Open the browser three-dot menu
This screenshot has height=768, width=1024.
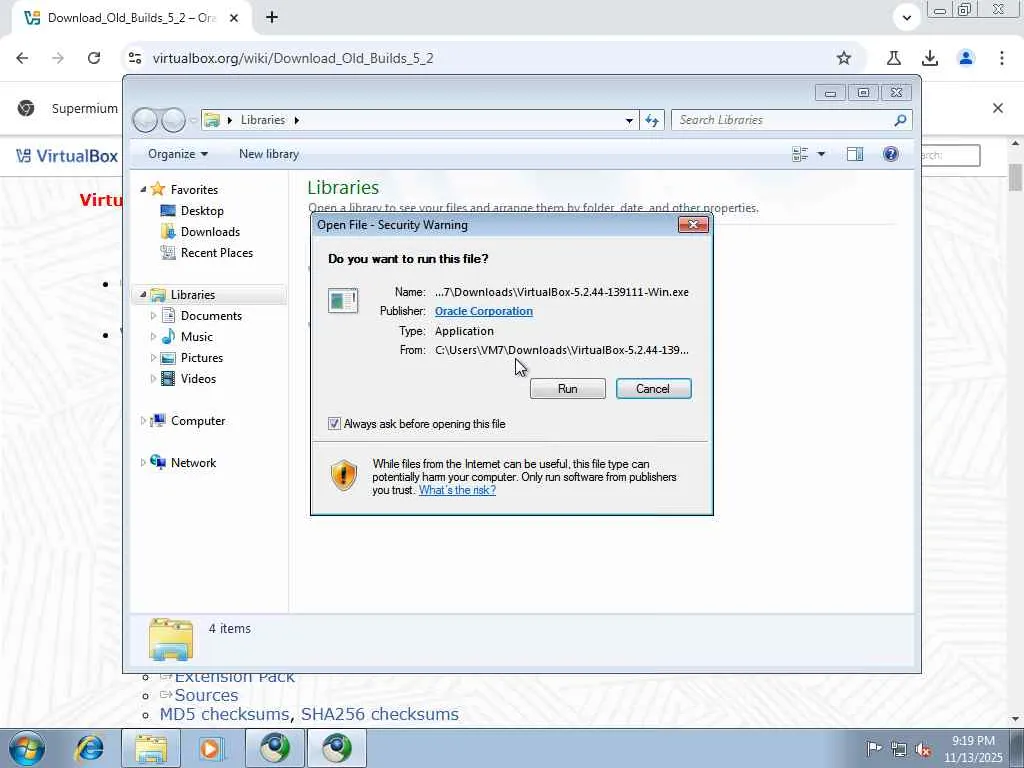click(1002, 58)
